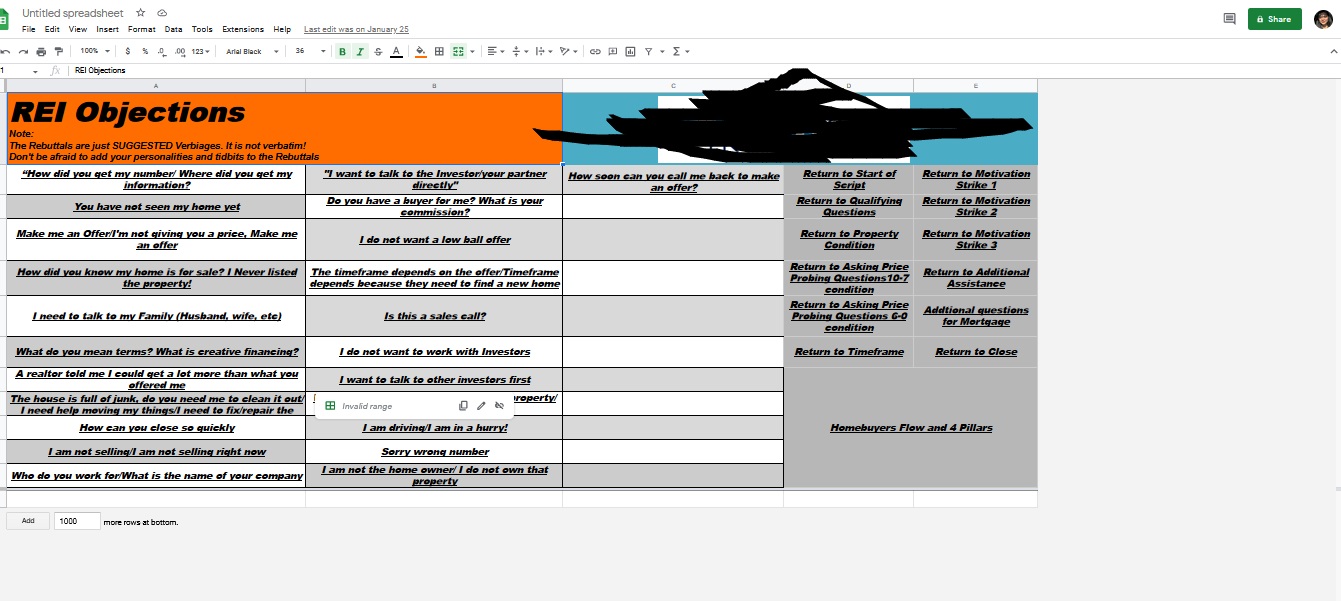Select 'You have not seen my home yet' cell
This screenshot has width=1341, height=601.
156,207
